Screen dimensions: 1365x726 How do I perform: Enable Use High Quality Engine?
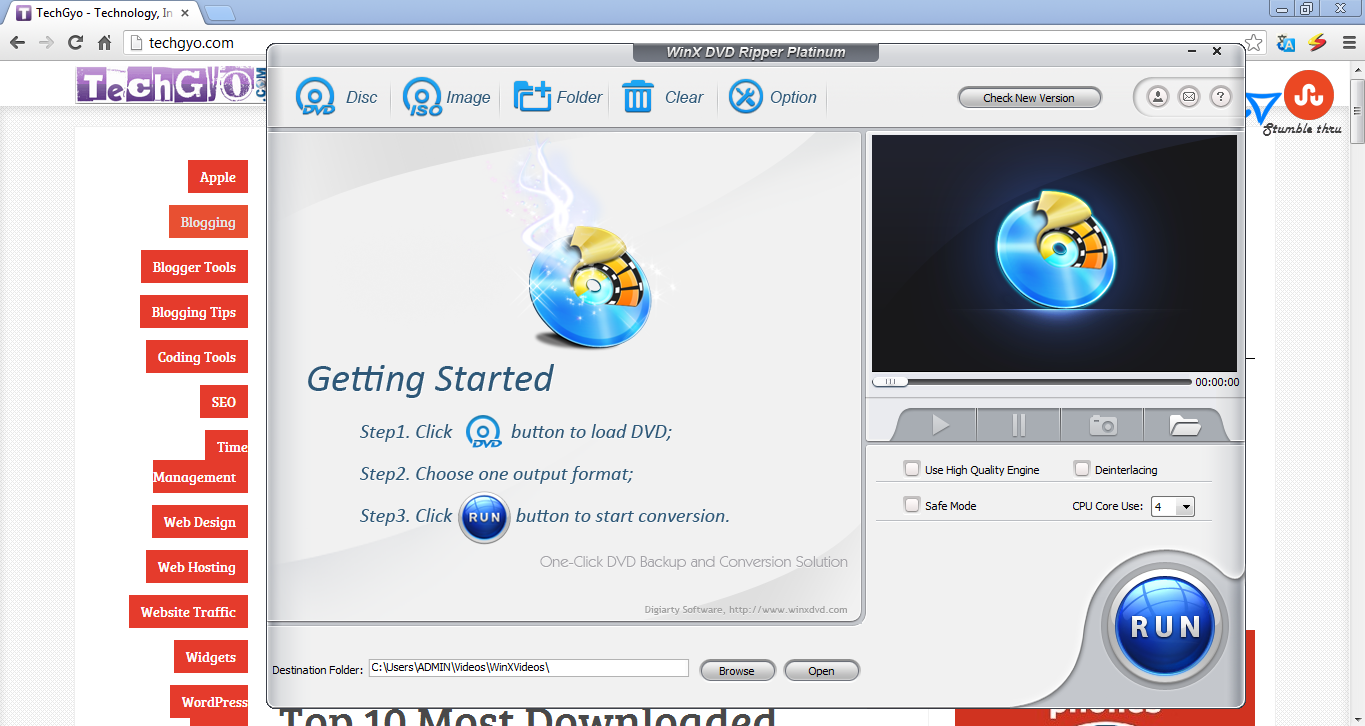[x=911, y=468]
